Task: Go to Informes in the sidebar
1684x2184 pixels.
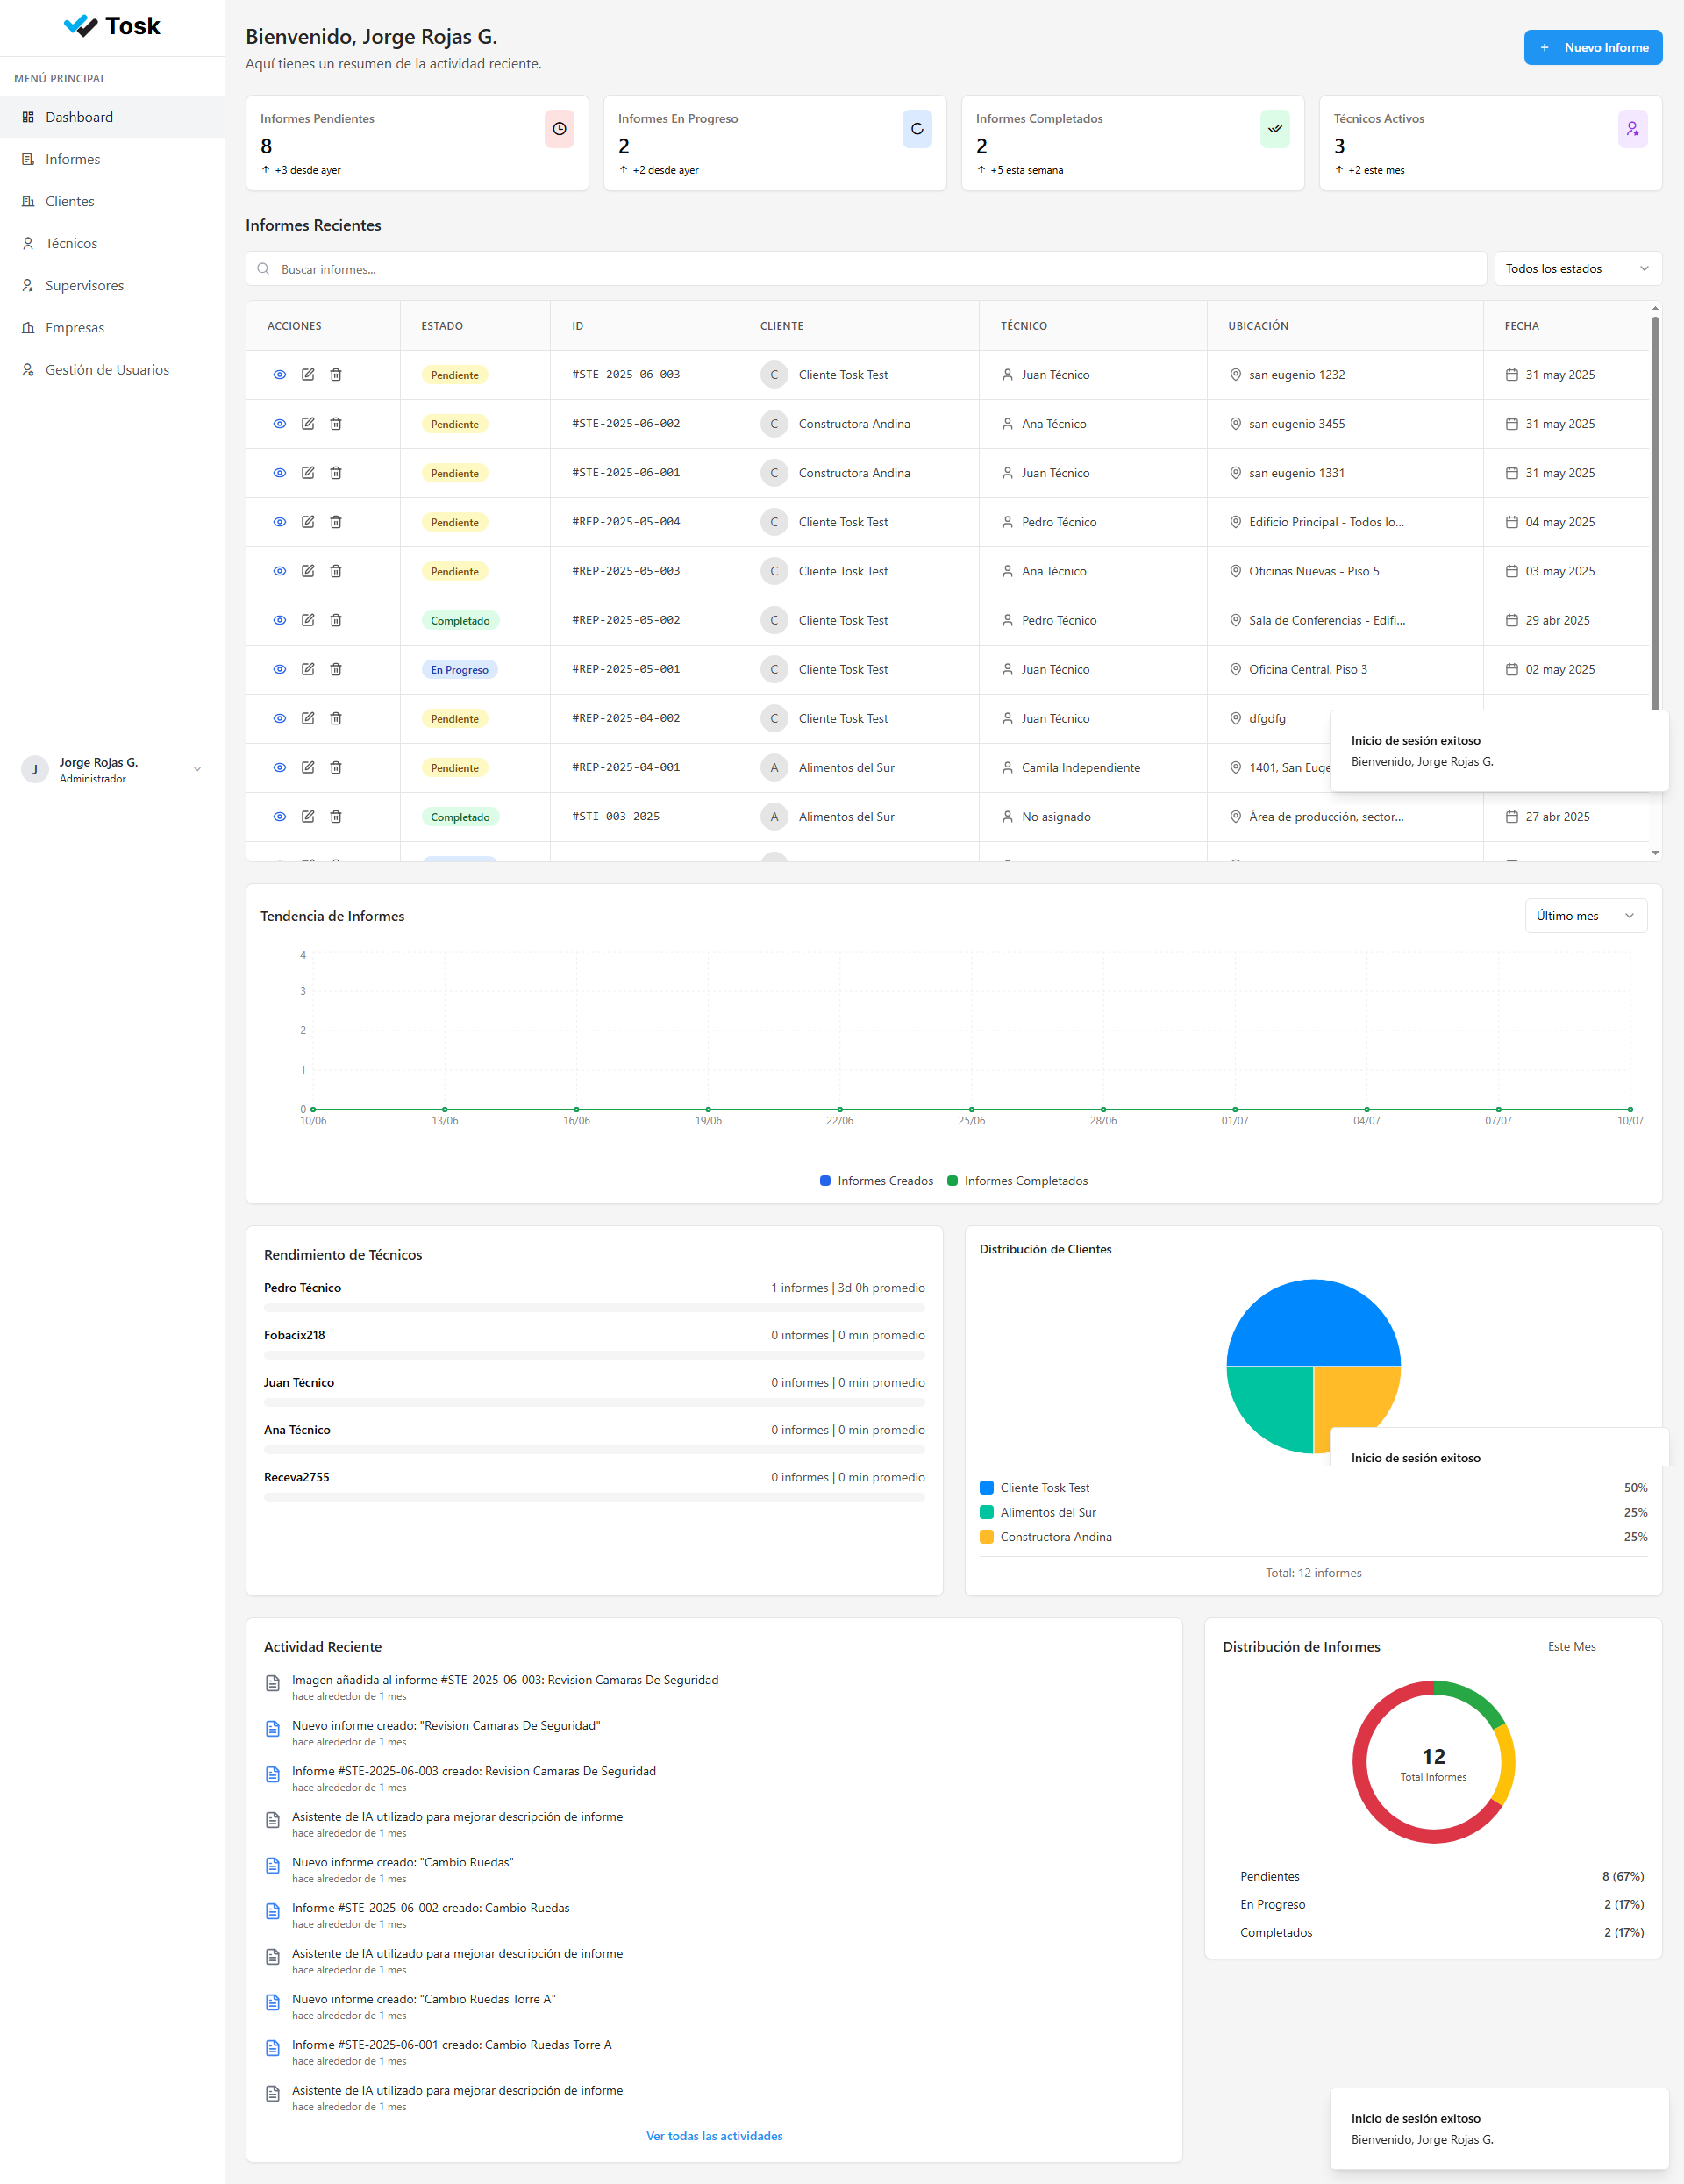Action: (x=112, y=159)
